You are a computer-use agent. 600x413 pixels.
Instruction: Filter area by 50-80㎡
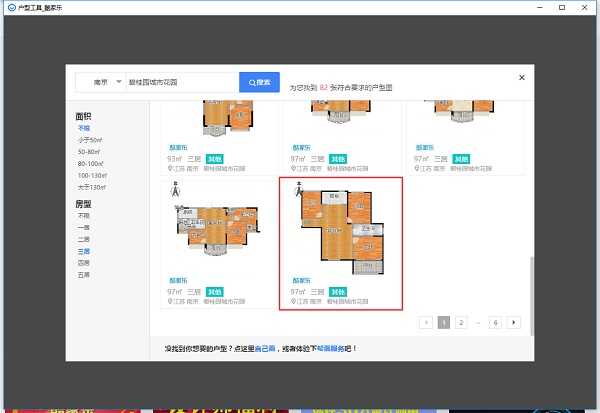click(x=89, y=152)
